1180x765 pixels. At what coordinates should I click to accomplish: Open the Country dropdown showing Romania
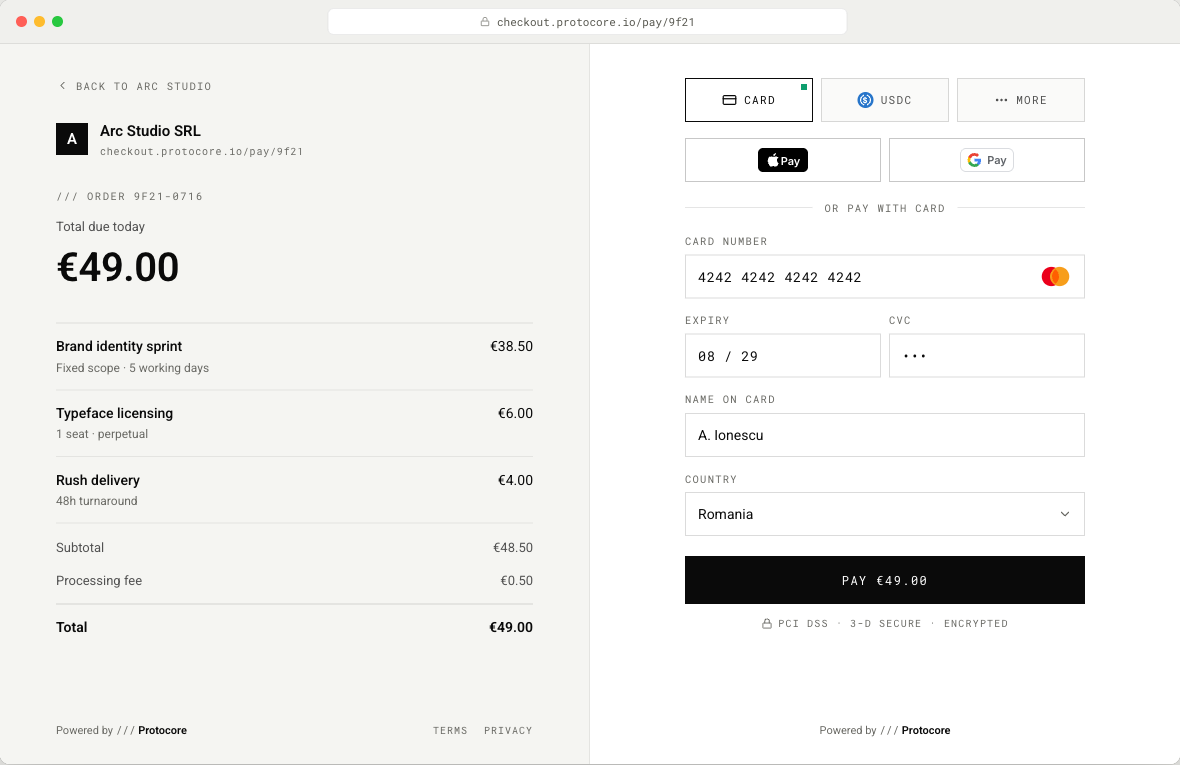[885, 515]
